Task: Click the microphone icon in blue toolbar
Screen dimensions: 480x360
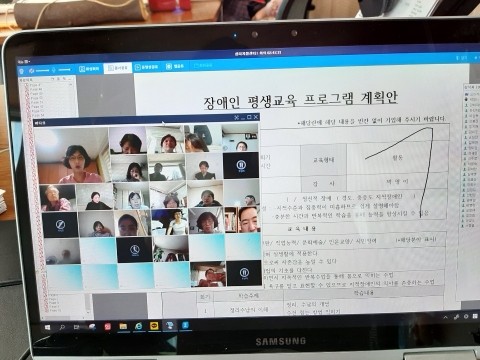Action: click(x=54, y=70)
